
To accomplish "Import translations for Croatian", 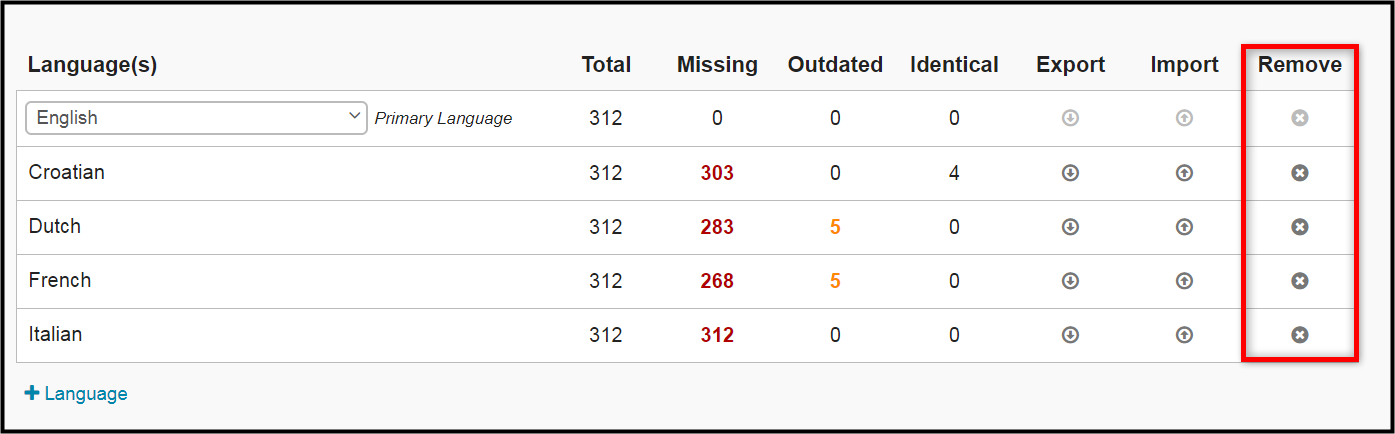I will click(x=1184, y=173).
